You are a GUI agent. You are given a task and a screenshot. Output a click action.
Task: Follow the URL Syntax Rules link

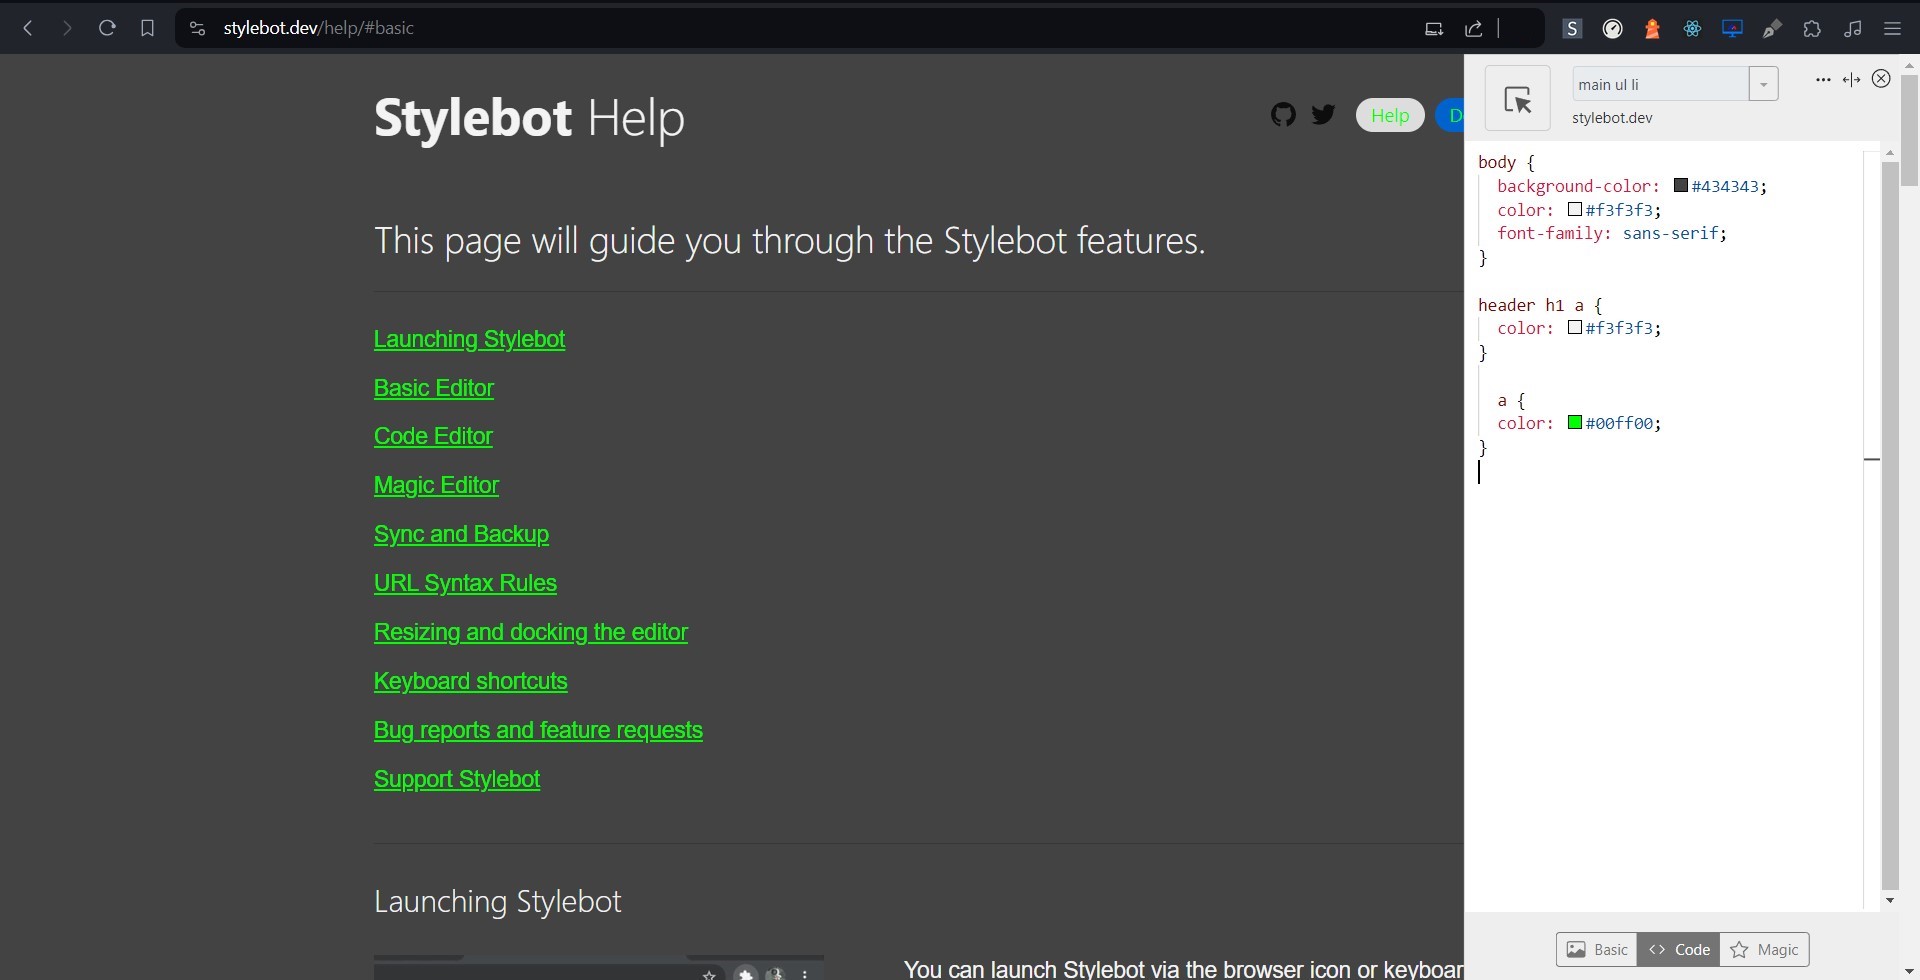(465, 583)
